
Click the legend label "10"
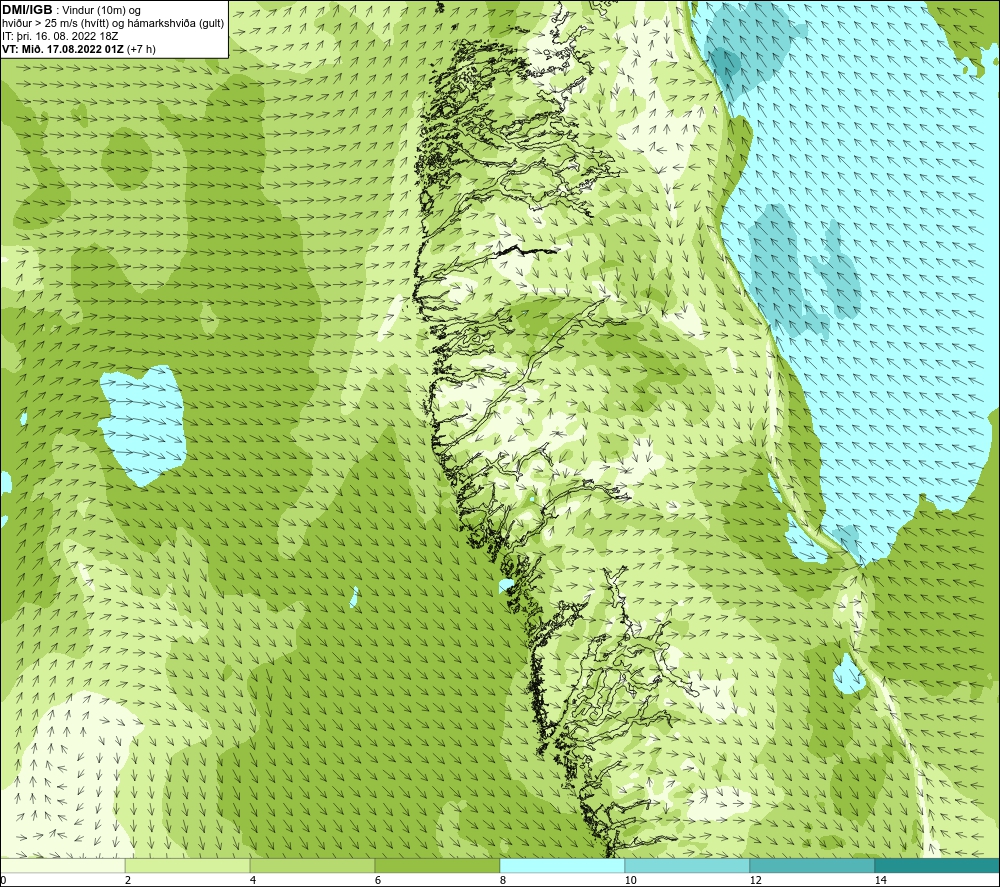click(630, 880)
